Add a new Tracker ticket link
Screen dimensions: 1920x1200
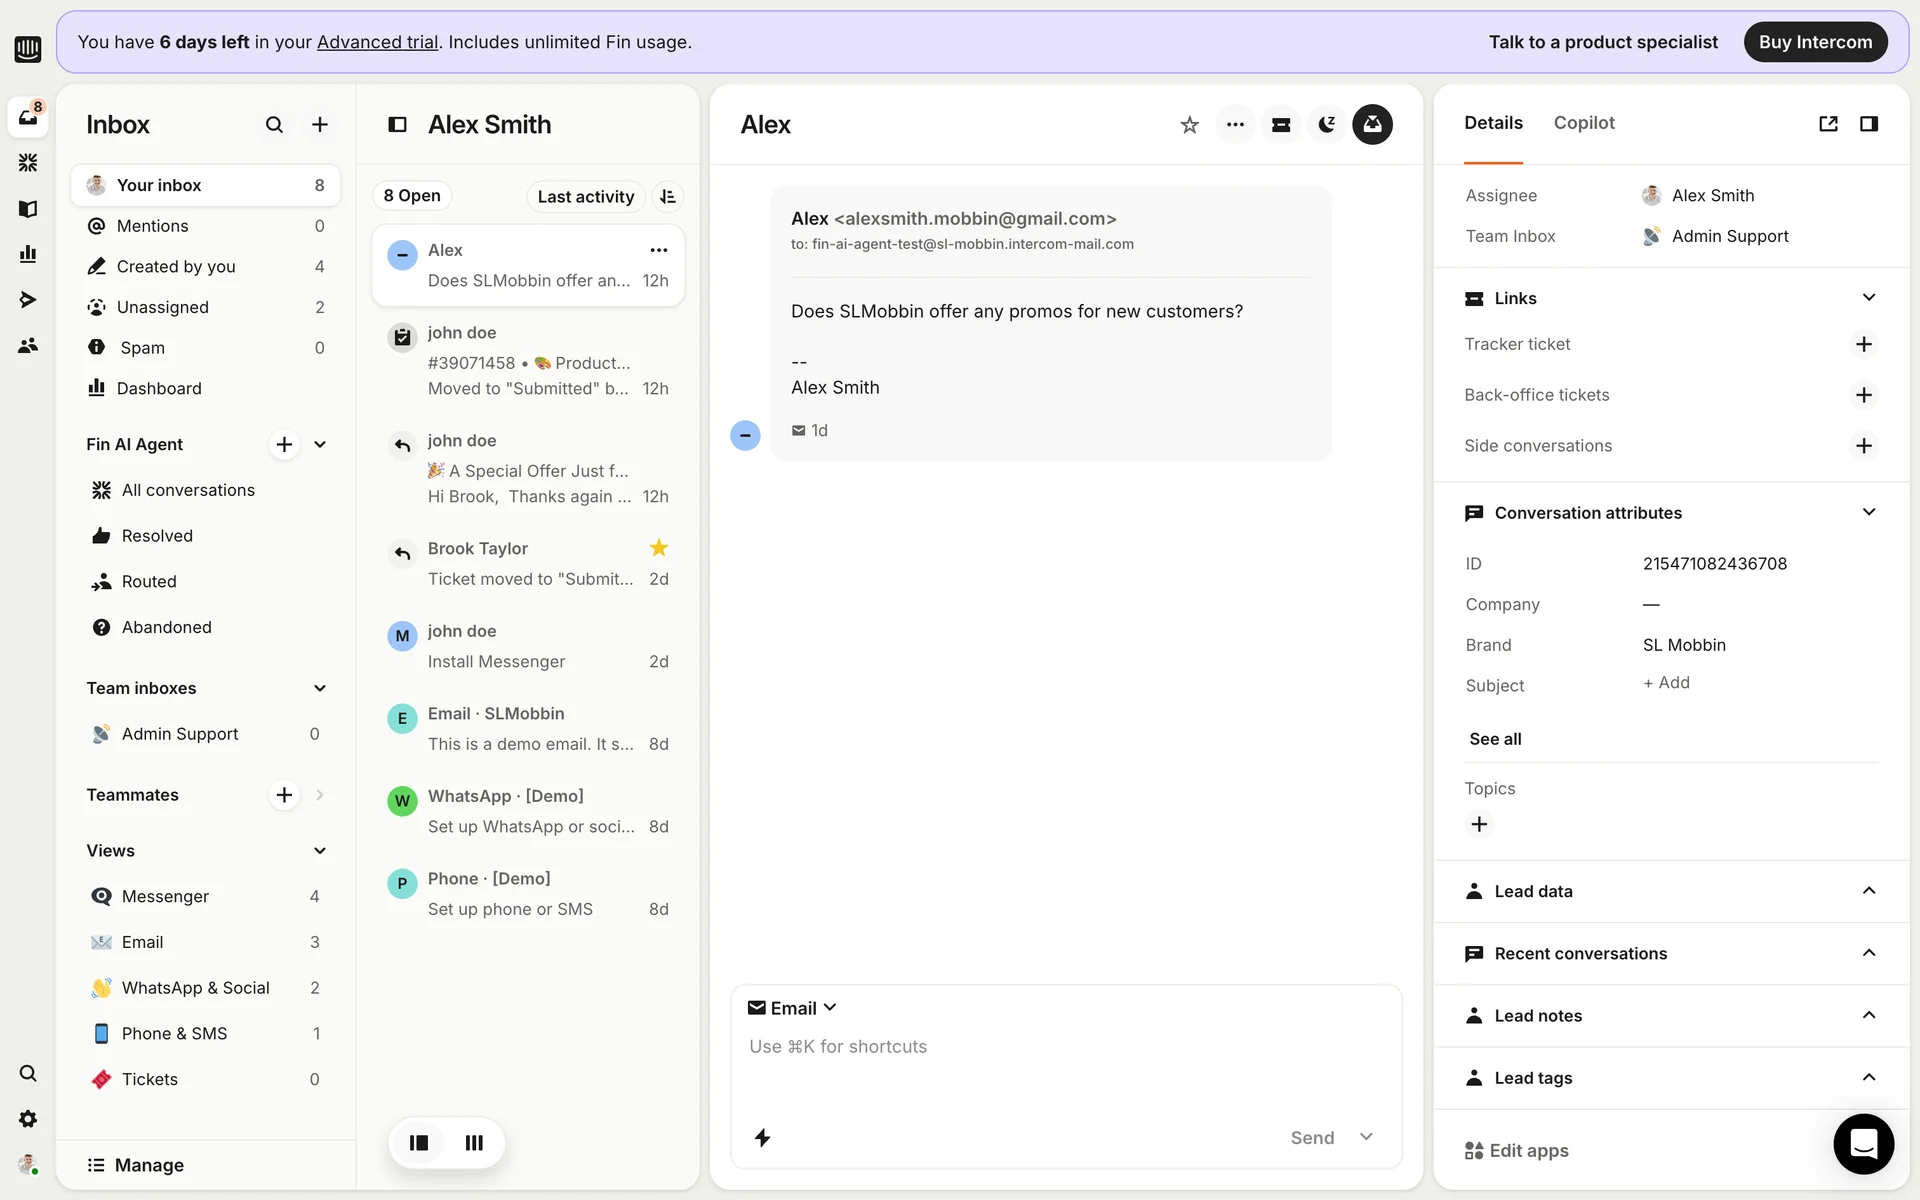(x=1863, y=344)
